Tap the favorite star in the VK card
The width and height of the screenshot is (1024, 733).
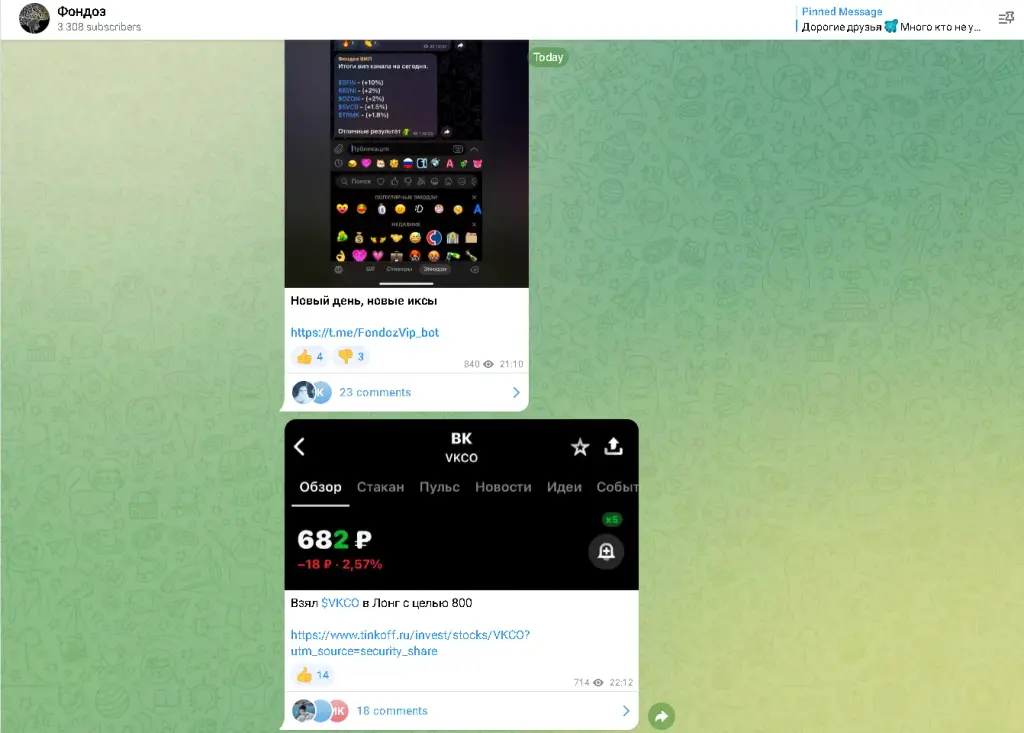(x=580, y=448)
